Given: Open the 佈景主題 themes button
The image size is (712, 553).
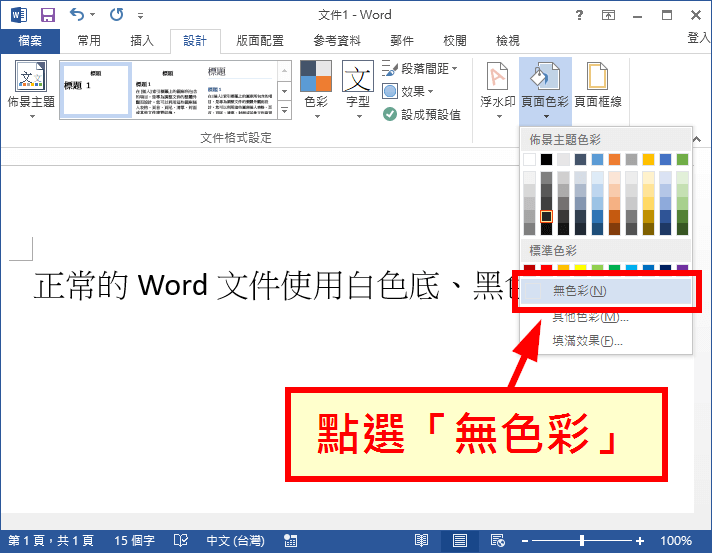Looking at the screenshot, I should [31, 89].
